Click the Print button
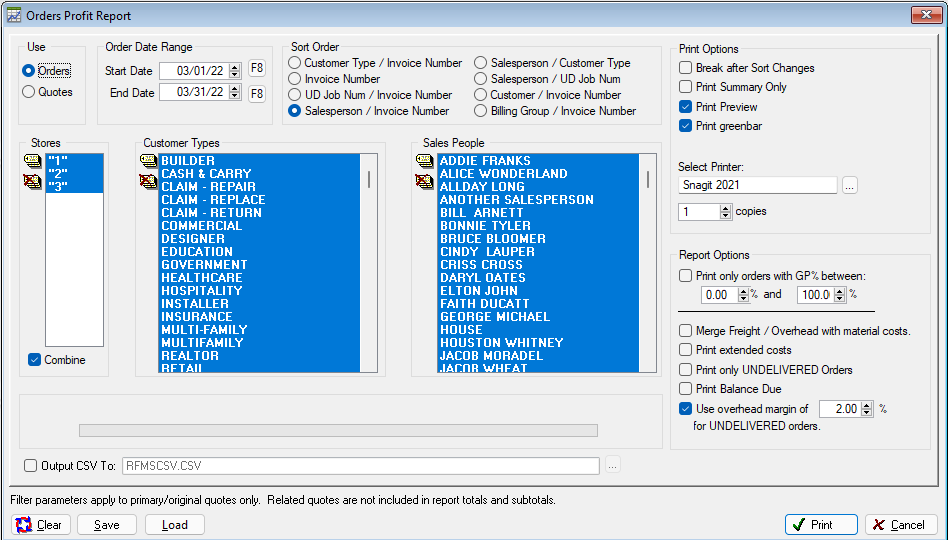This screenshot has height=540, width=948. coord(821,525)
